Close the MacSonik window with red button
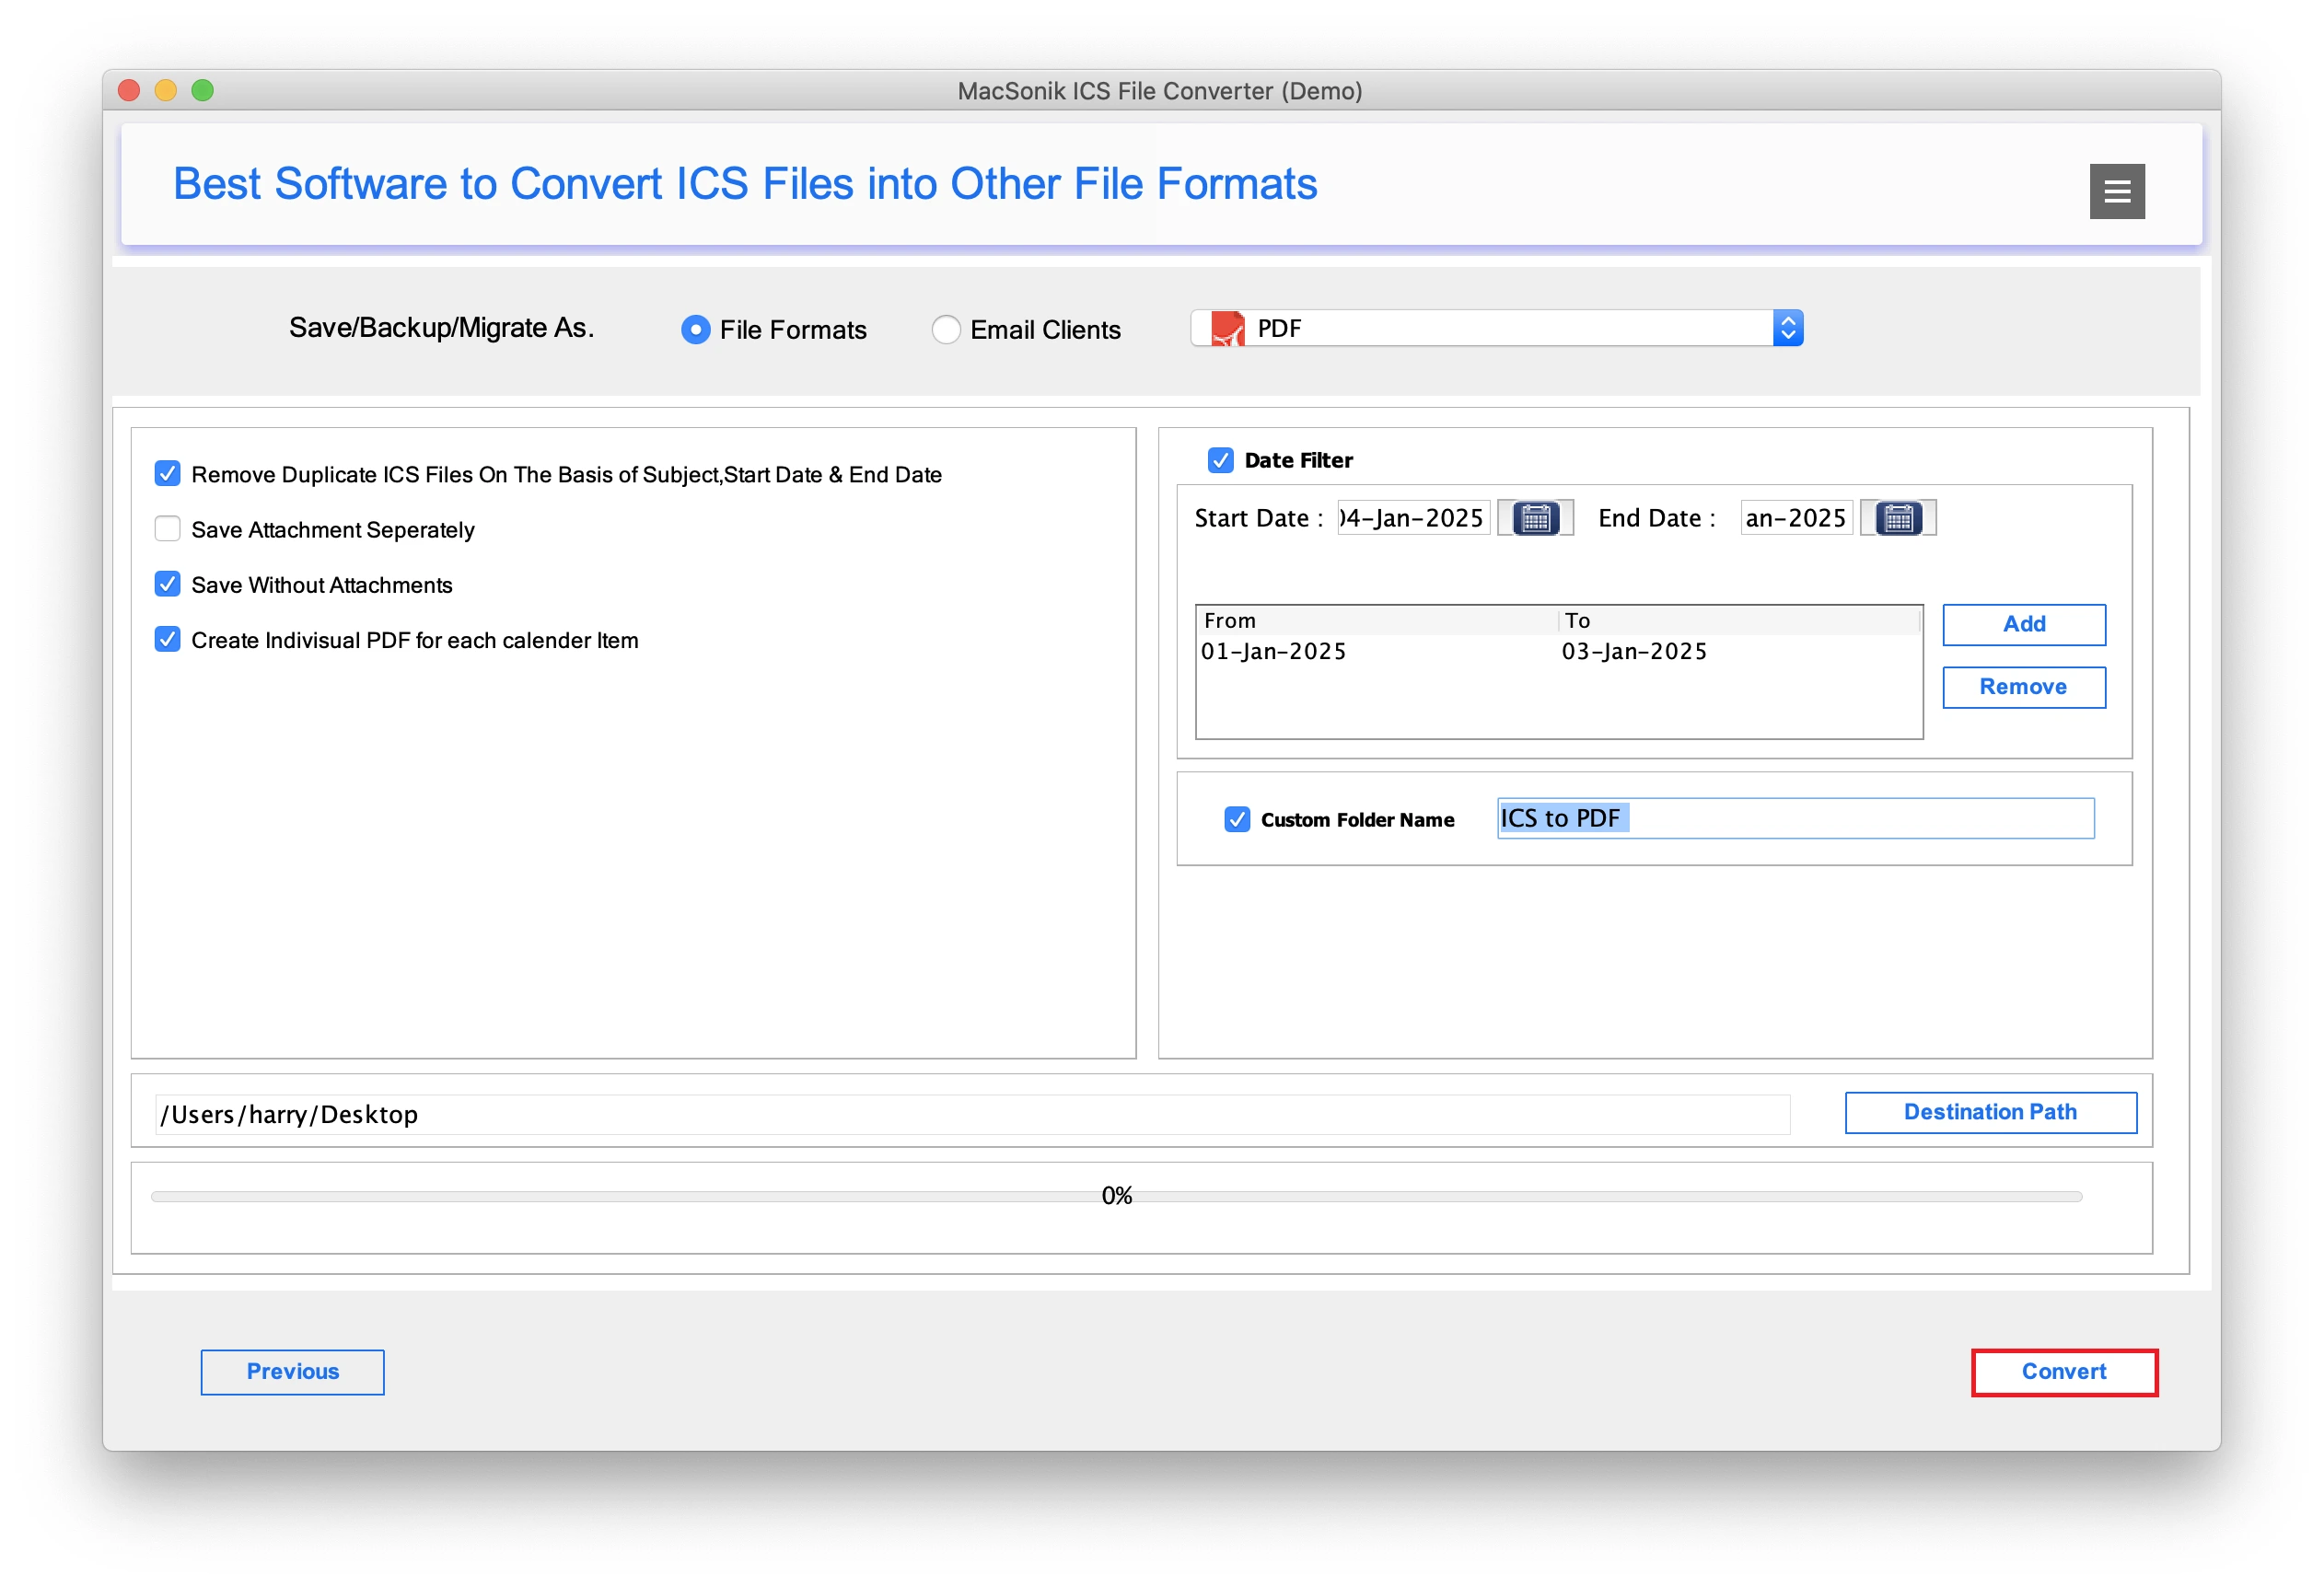The height and width of the screenshot is (1587, 2324). [129, 90]
